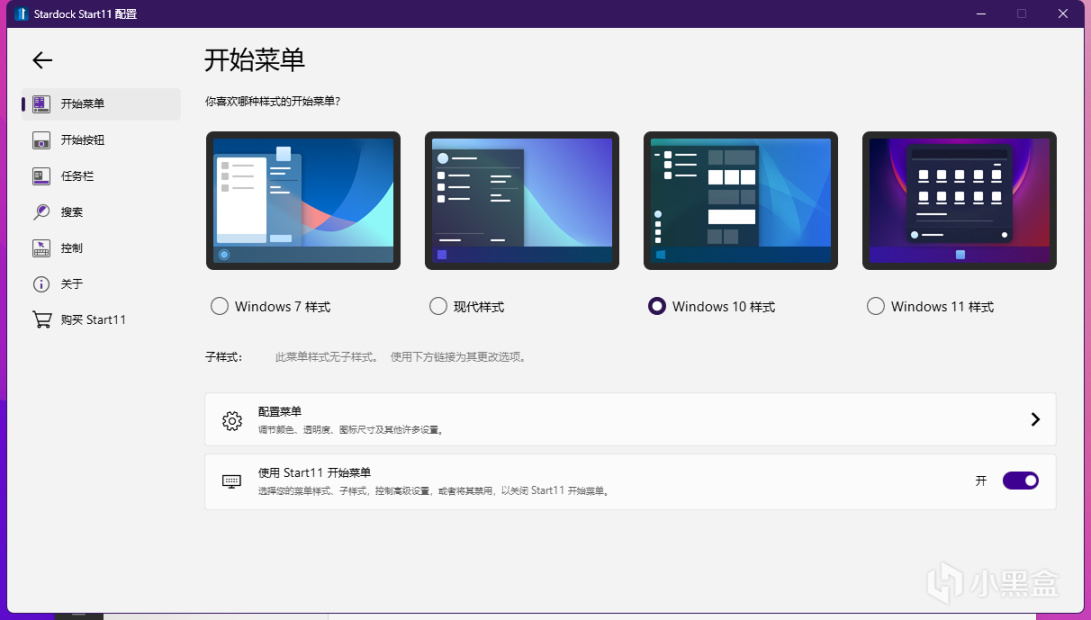Click the Stardock Start11 title bar logo
The image size is (1091, 620).
(x=21, y=14)
